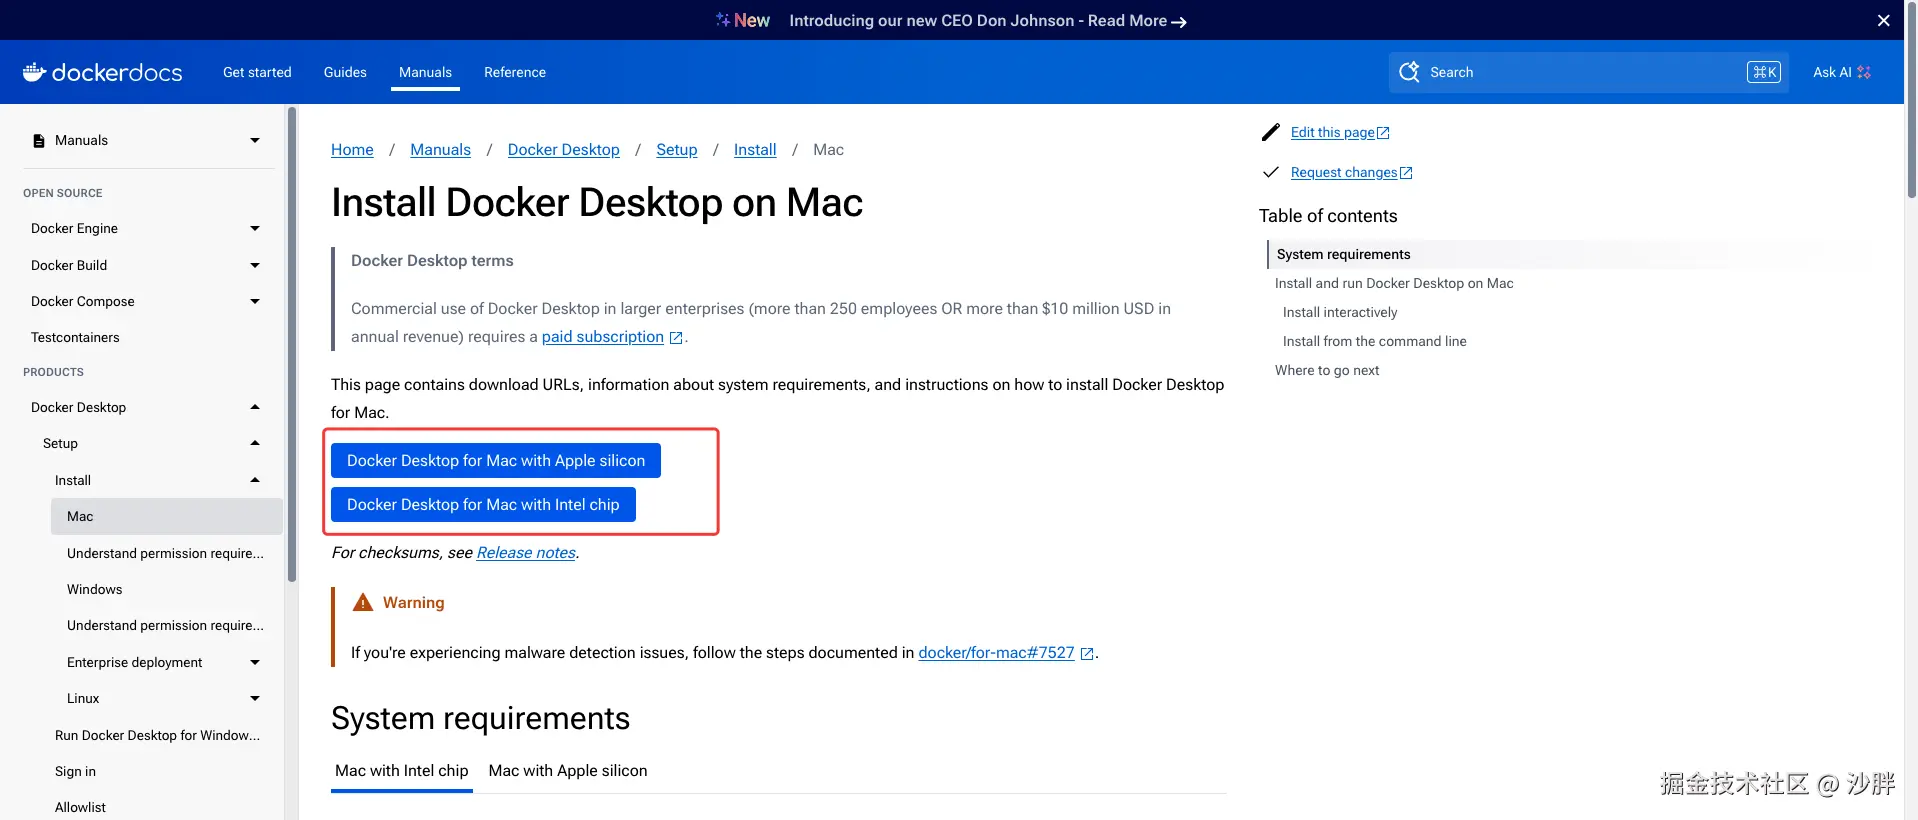Switch to Mac with Apple silicon tab

pyautogui.click(x=568, y=771)
